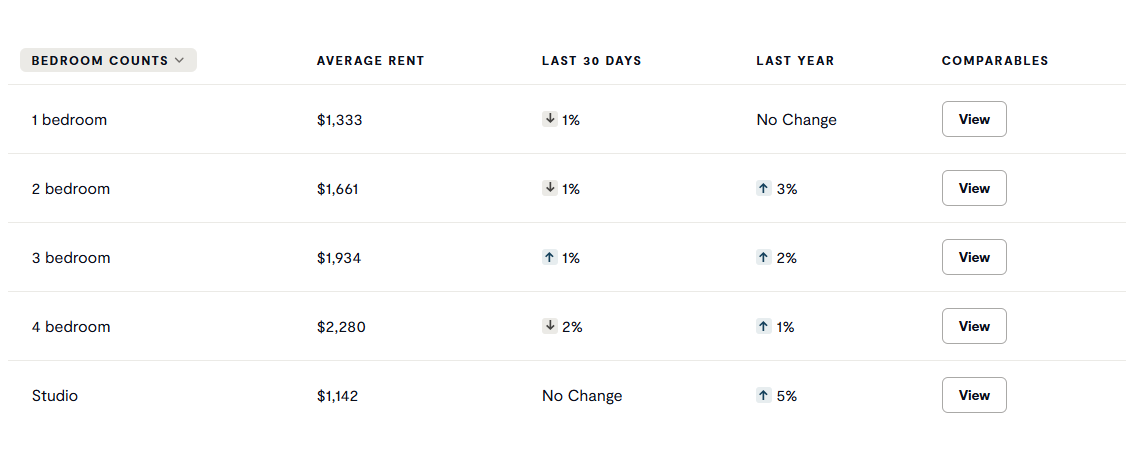Screen dimensions: 1130x451
Task: Open the Bedroom Counts dropdown
Action: tap(108, 60)
